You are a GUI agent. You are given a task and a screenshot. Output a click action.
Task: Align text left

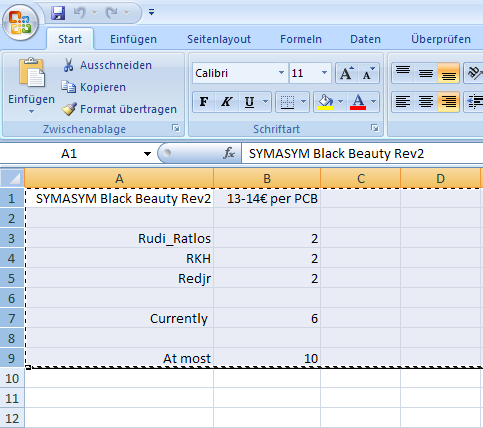403,102
